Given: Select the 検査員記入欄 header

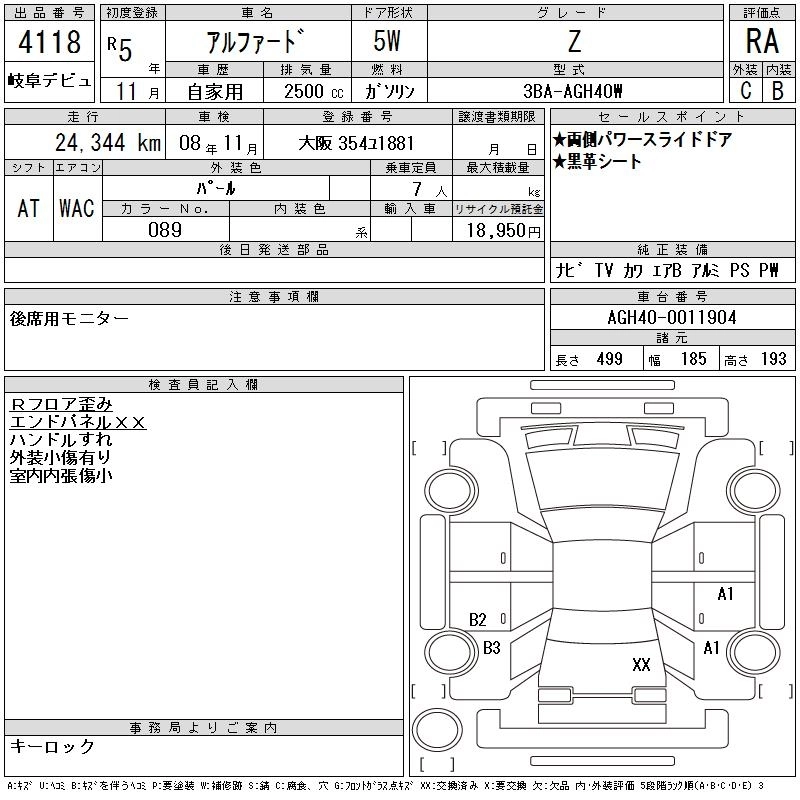Looking at the screenshot, I should tap(204, 385).
